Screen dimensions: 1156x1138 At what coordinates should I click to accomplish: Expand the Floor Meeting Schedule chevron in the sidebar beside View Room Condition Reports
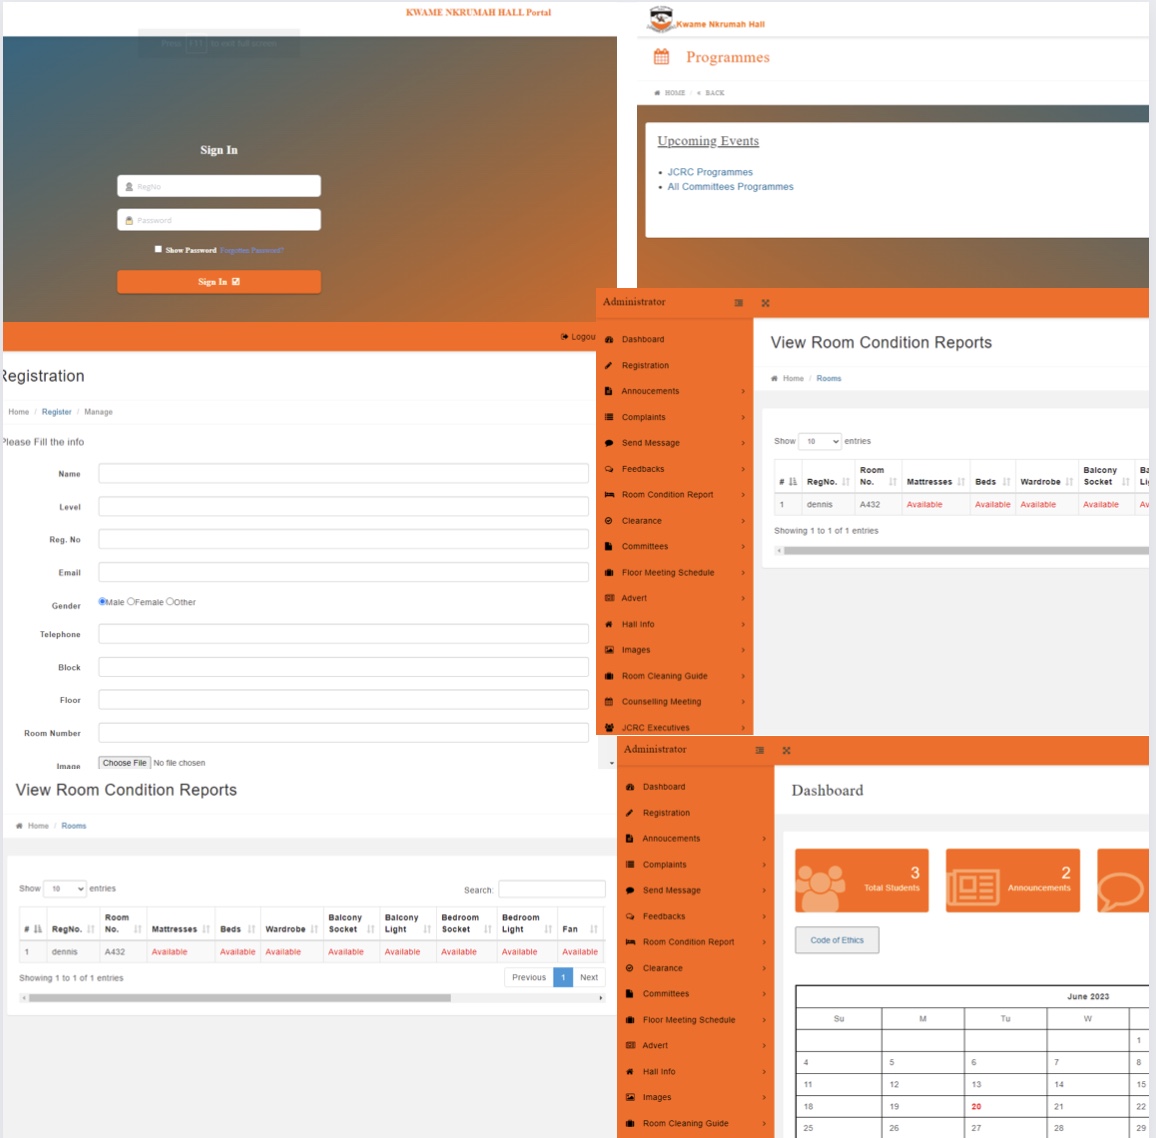pyautogui.click(x=743, y=573)
